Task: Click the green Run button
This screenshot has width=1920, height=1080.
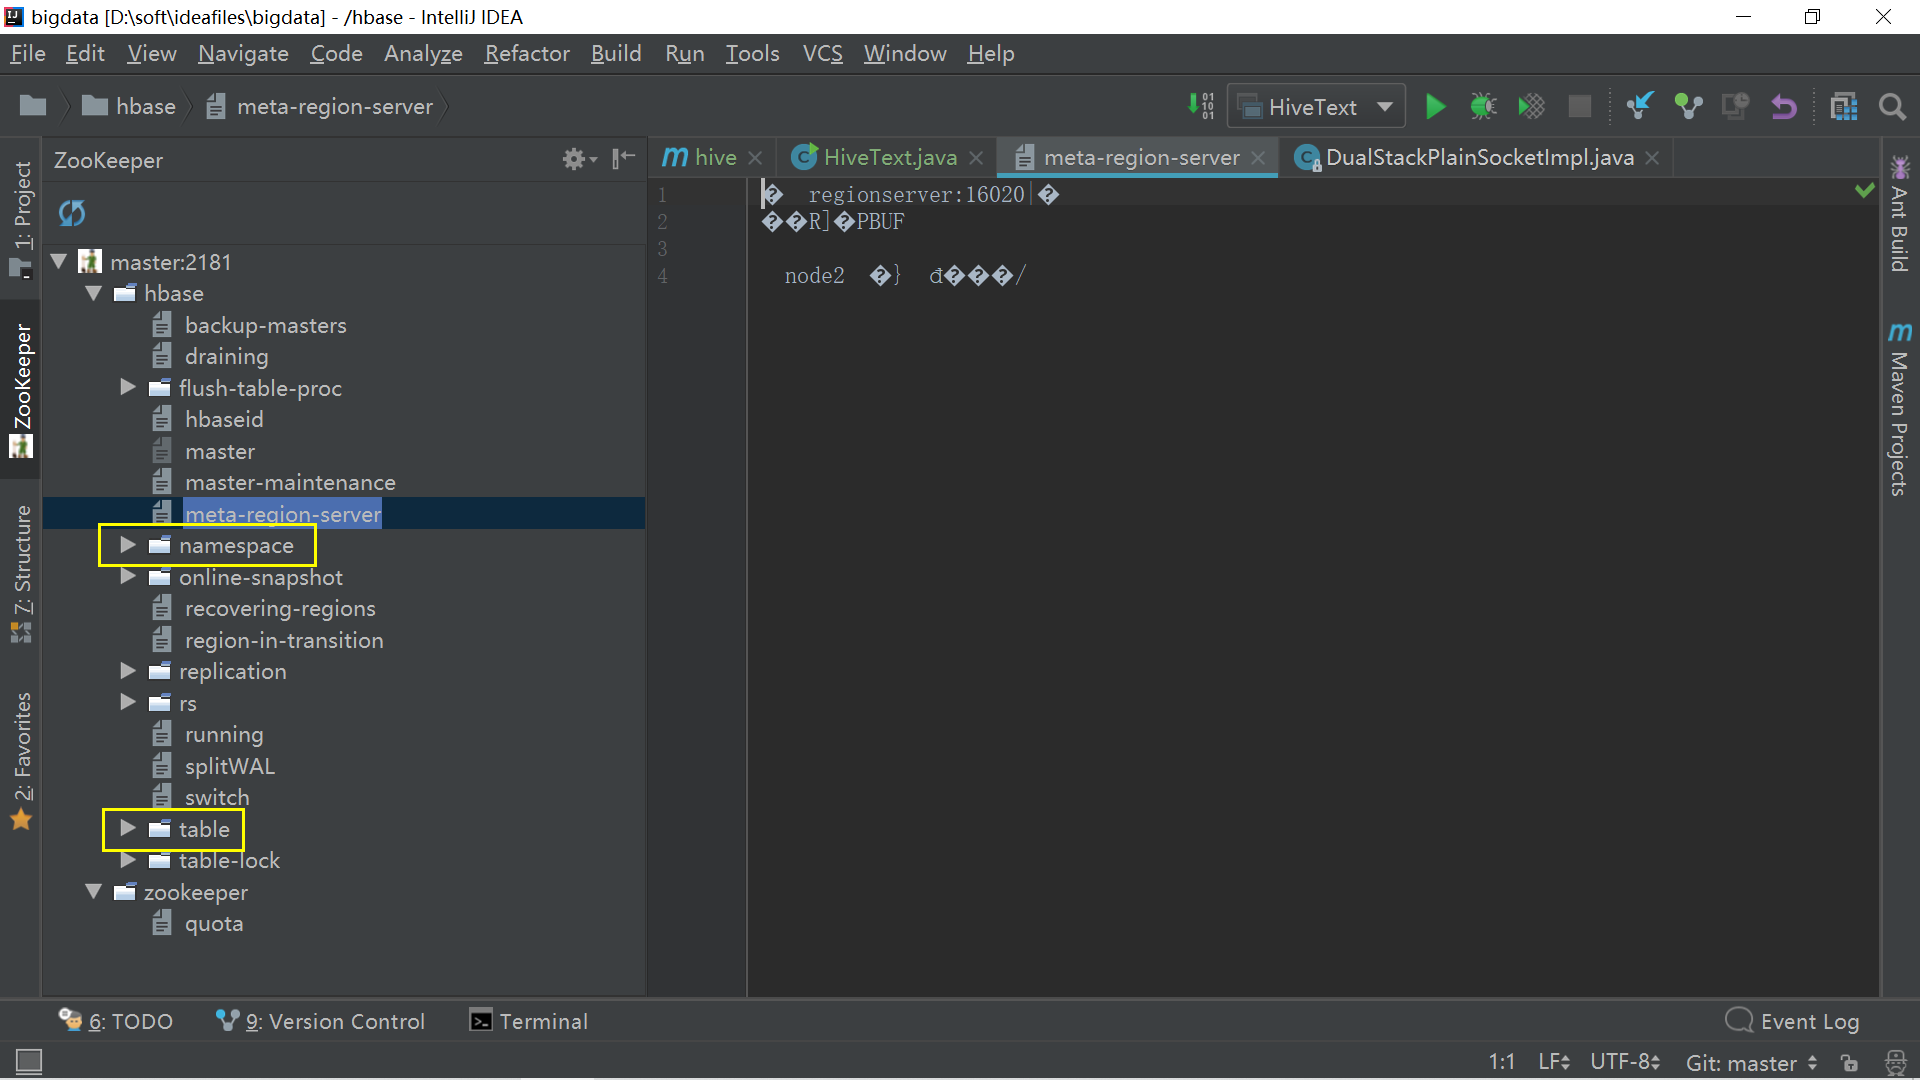Action: pos(1435,106)
